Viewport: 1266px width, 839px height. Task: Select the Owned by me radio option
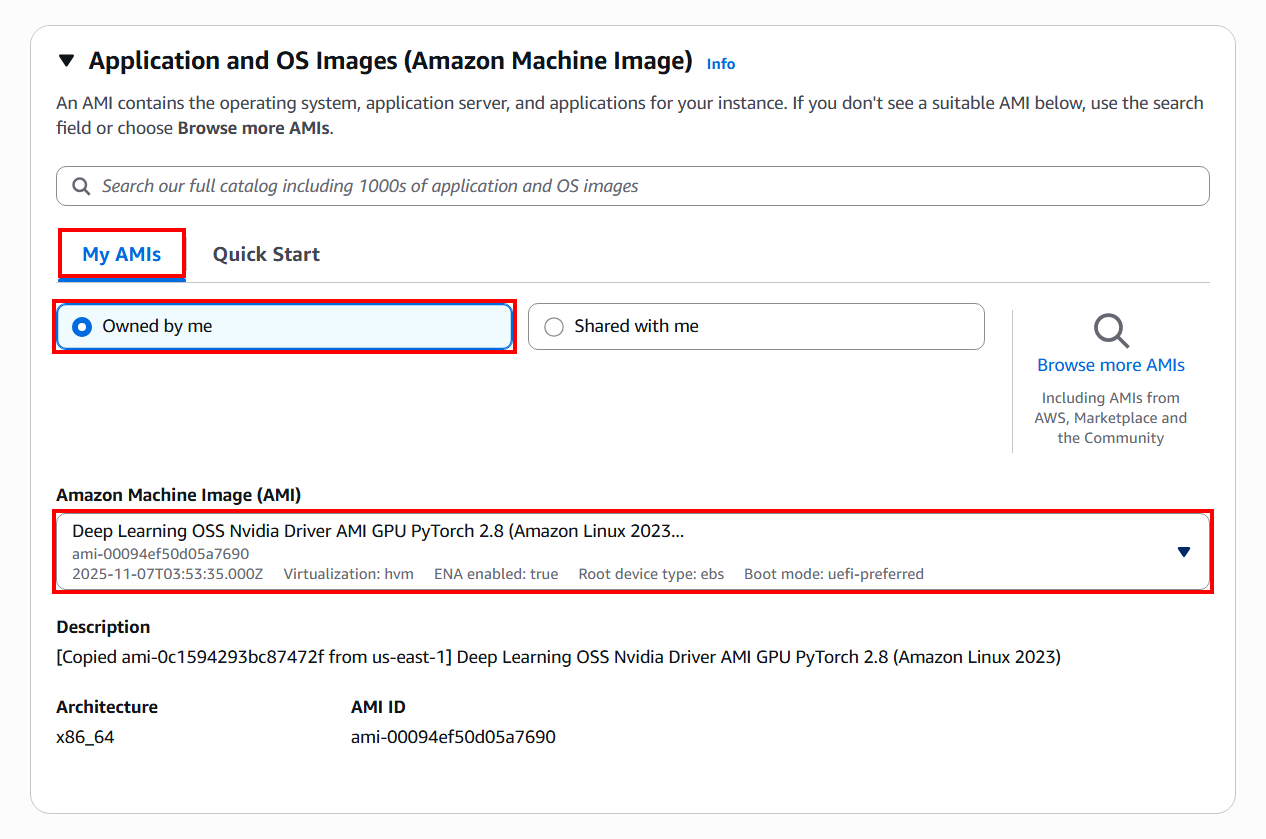(83, 326)
